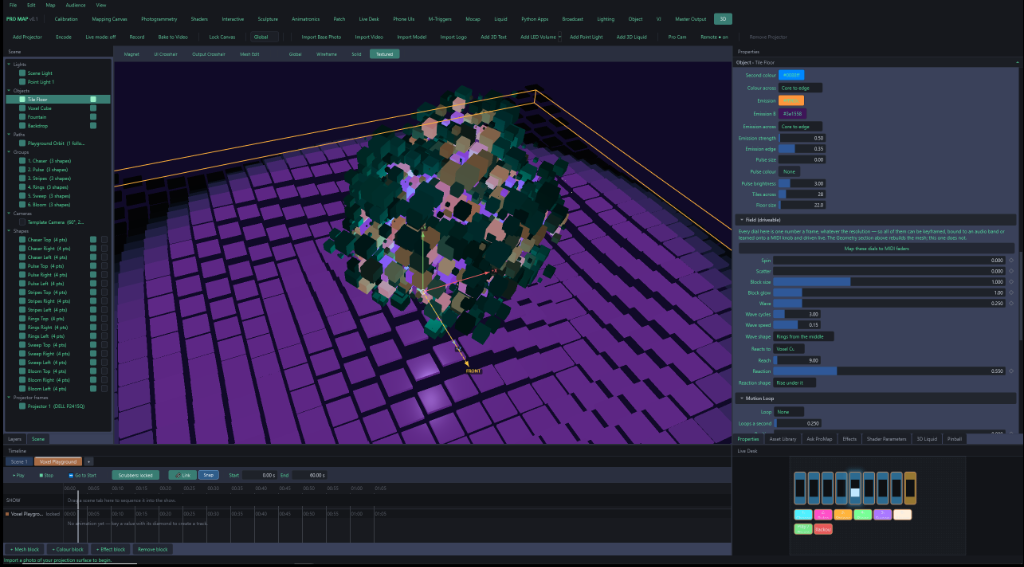Open the Colour across dropdown
This screenshot has height=567, width=1024.
click(800, 88)
